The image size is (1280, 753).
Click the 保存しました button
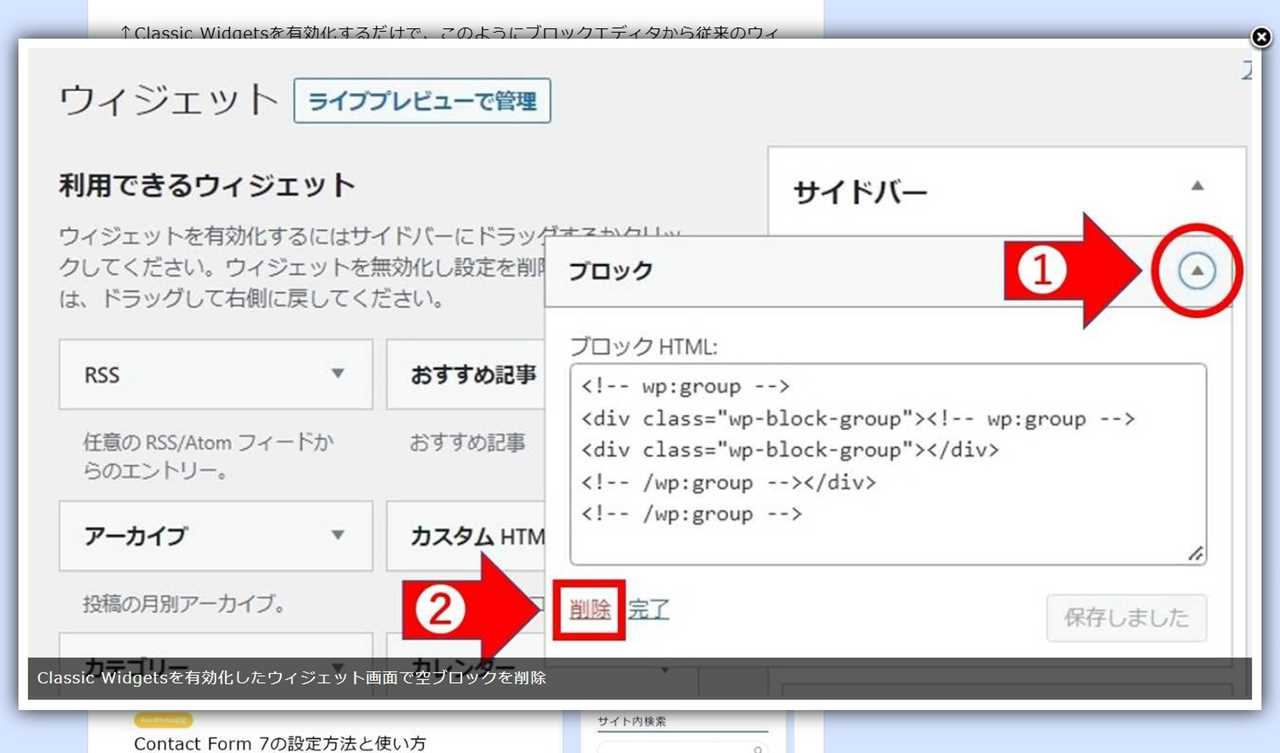[x=1127, y=617]
